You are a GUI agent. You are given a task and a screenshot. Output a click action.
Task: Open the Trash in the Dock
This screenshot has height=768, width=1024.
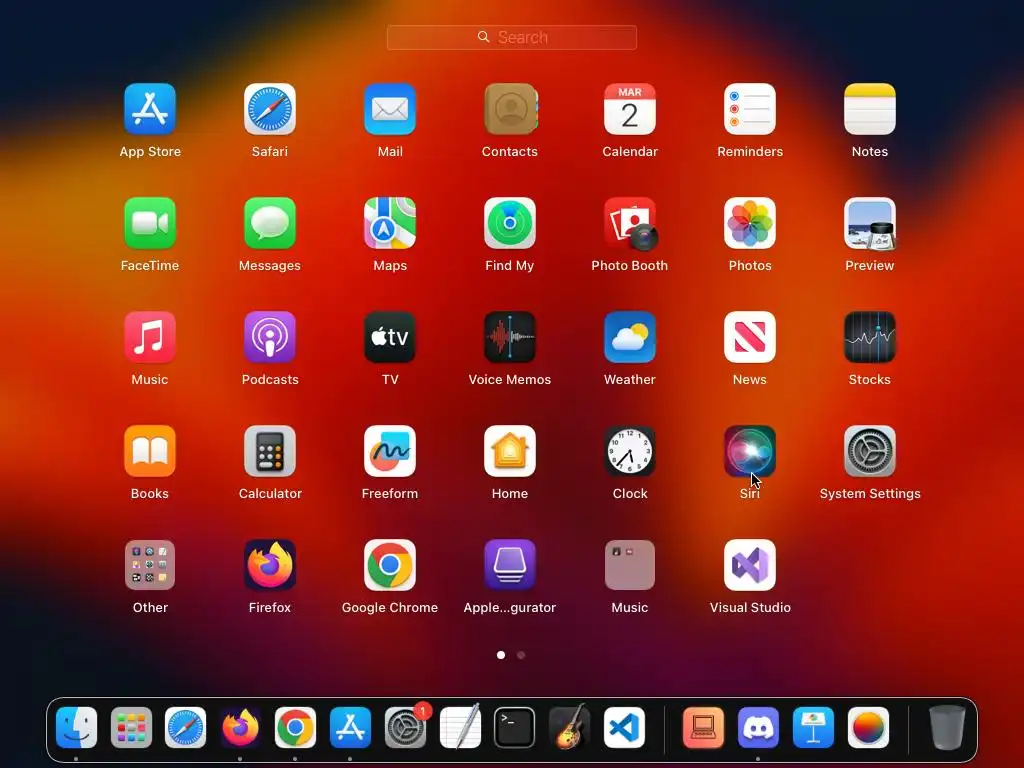pyautogui.click(x=947, y=728)
